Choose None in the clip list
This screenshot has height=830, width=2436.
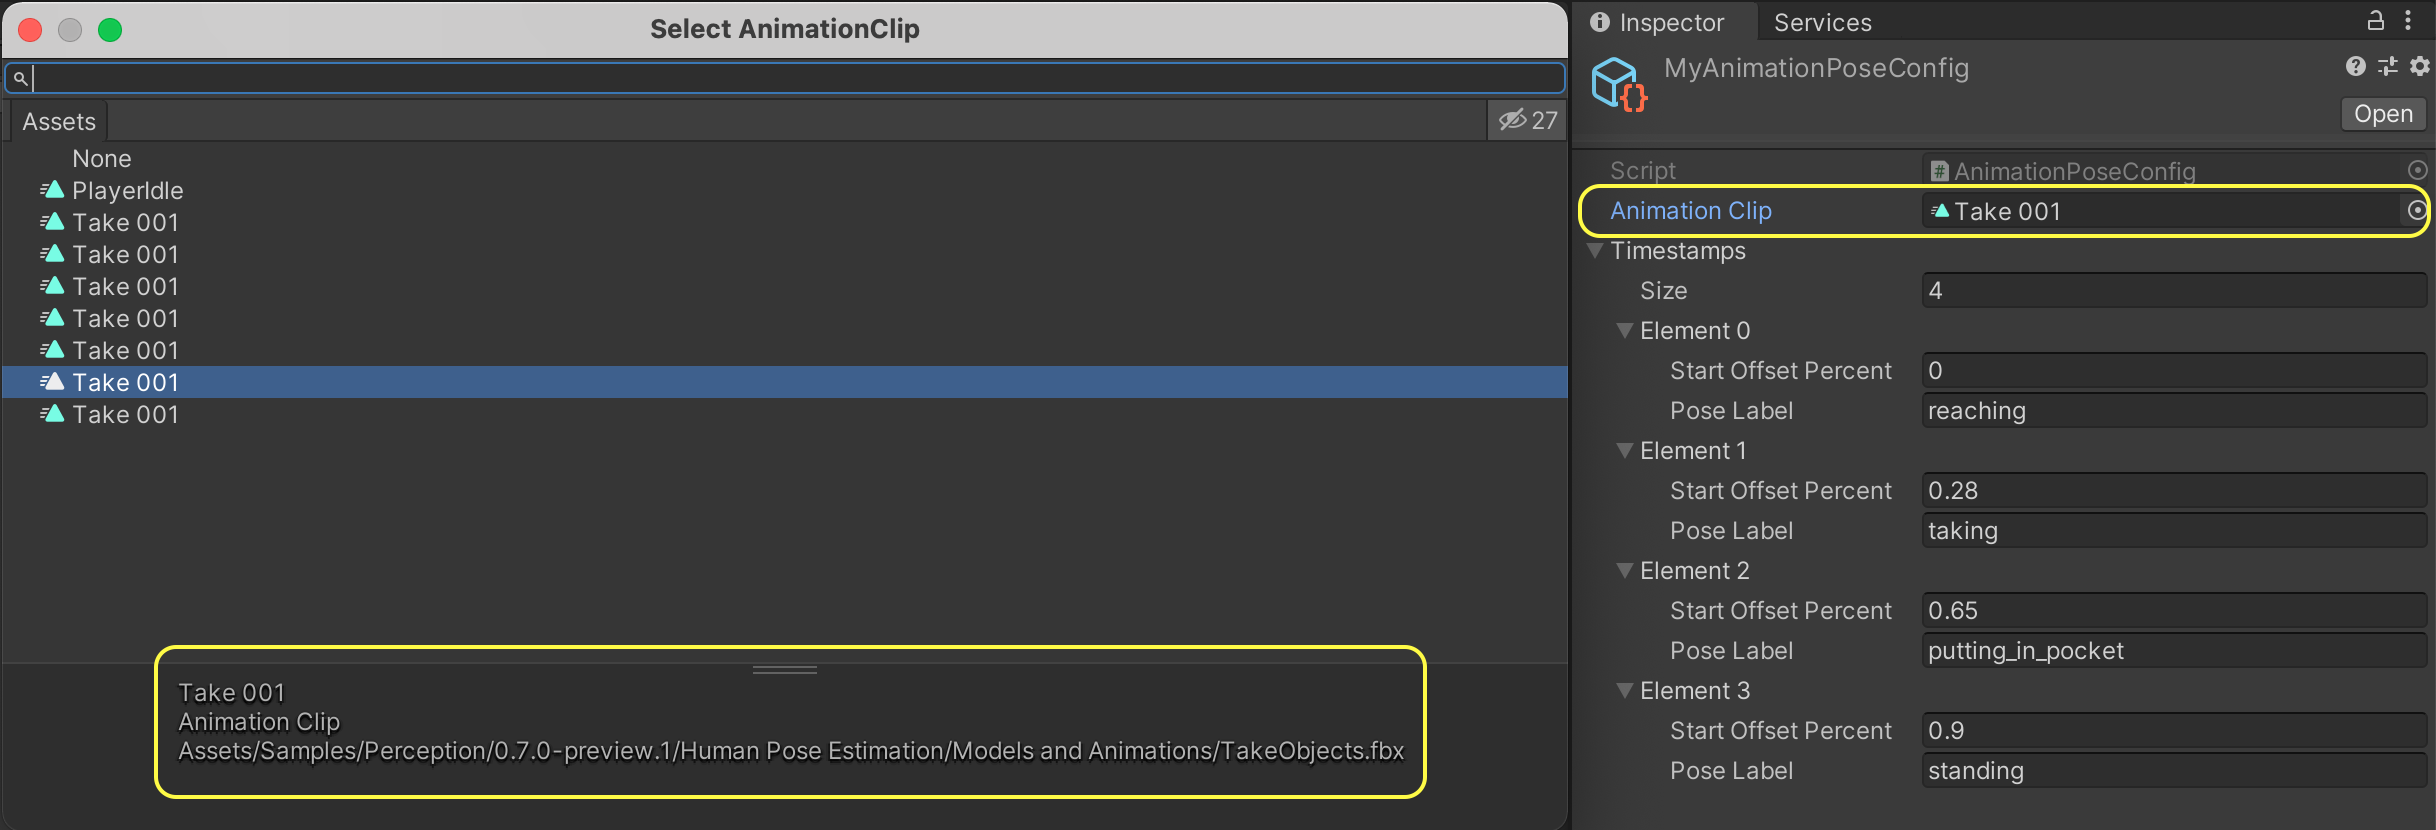click(101, 158)
